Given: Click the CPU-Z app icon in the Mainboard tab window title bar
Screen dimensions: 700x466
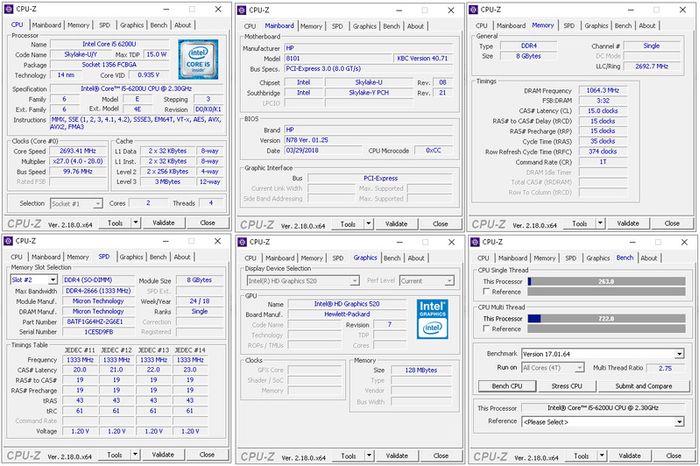Looking at the screenshot, I should [x=241, y=10].
